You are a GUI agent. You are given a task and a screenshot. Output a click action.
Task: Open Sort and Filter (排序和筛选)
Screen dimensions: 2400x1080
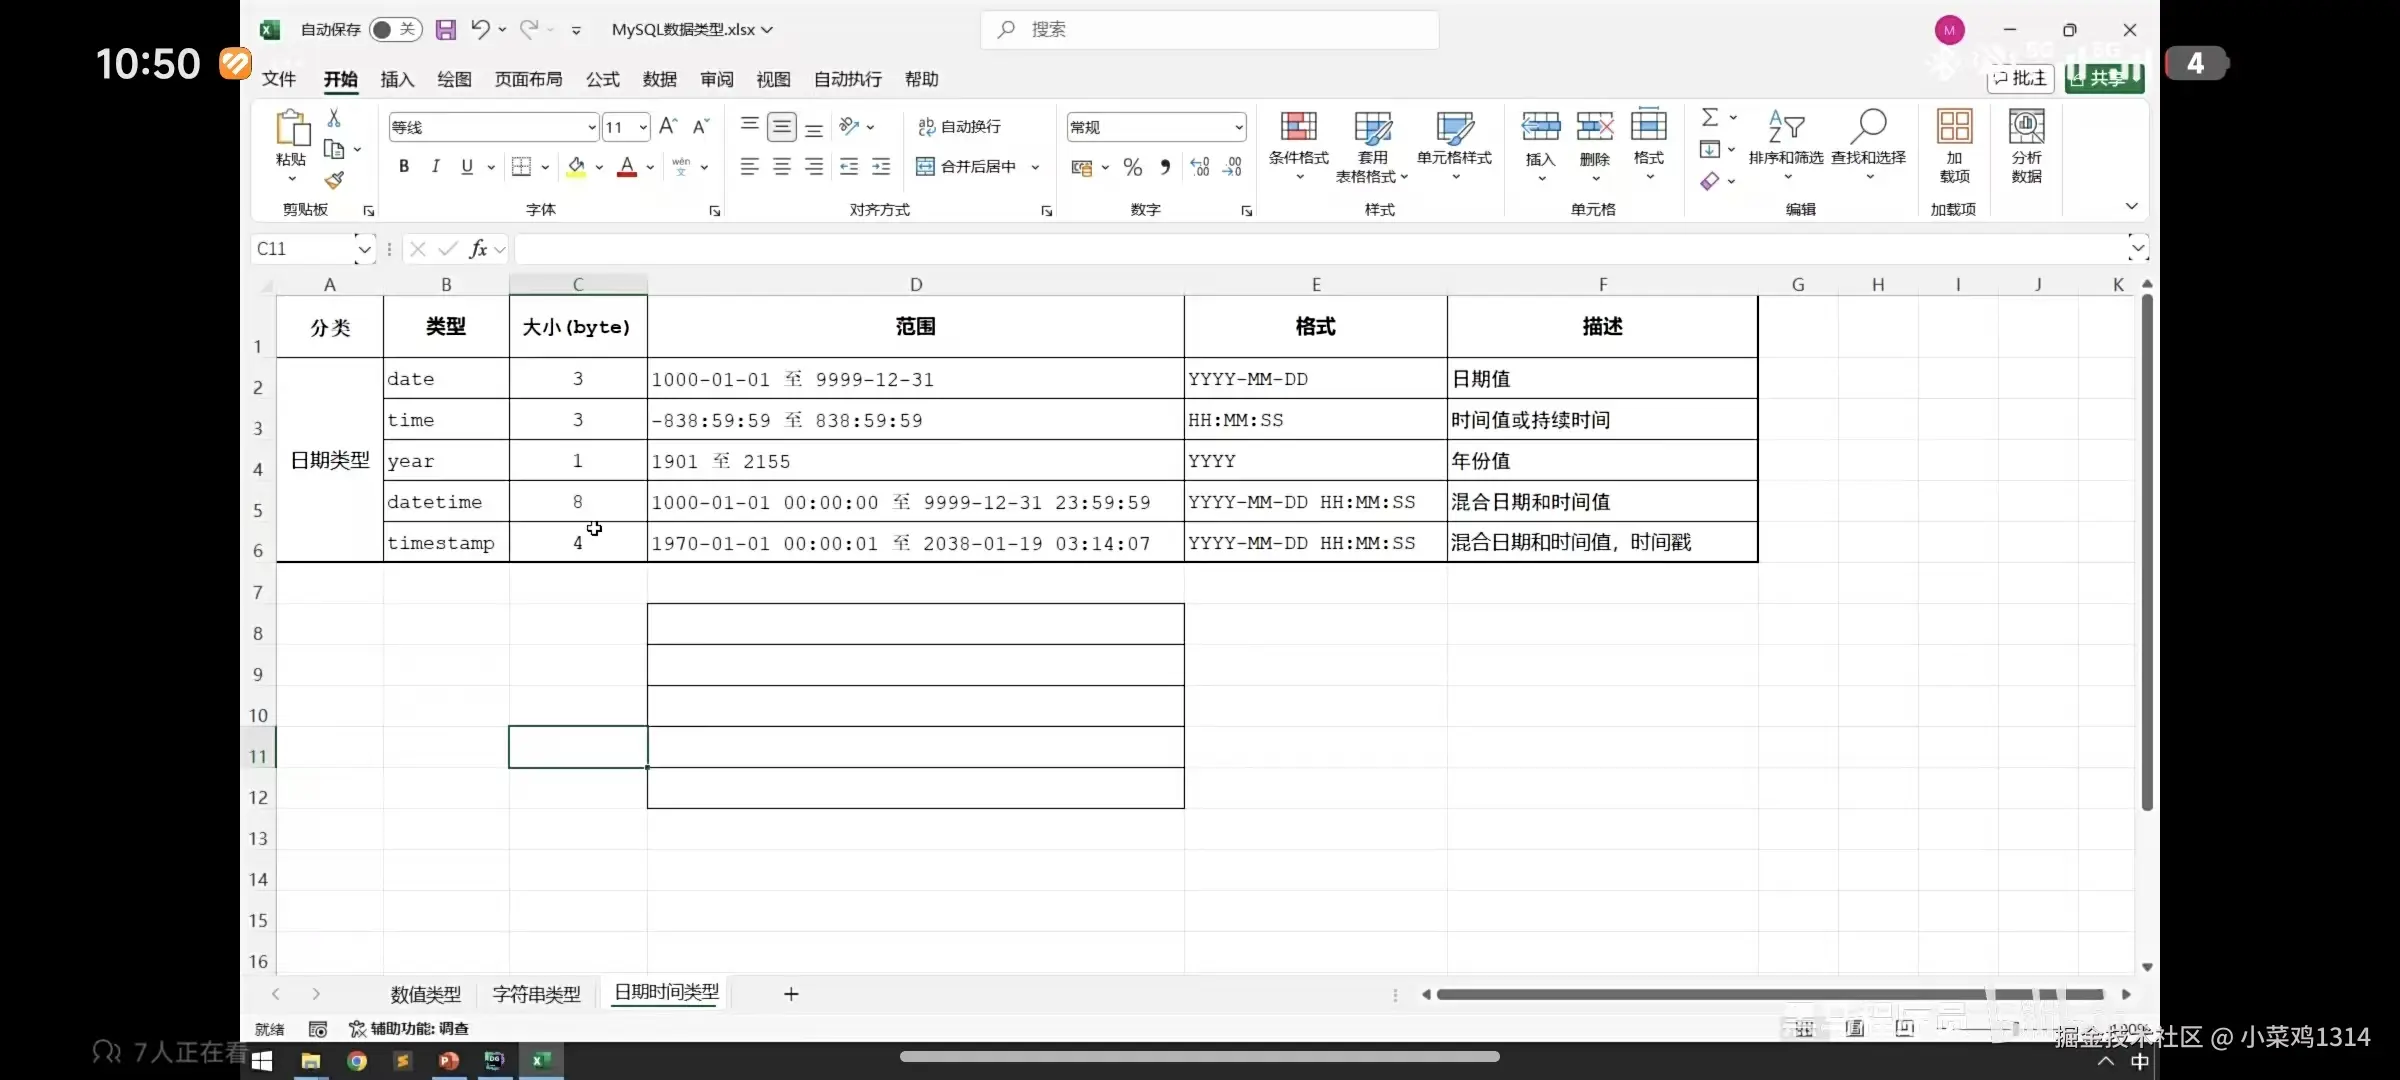point(1787,145)
